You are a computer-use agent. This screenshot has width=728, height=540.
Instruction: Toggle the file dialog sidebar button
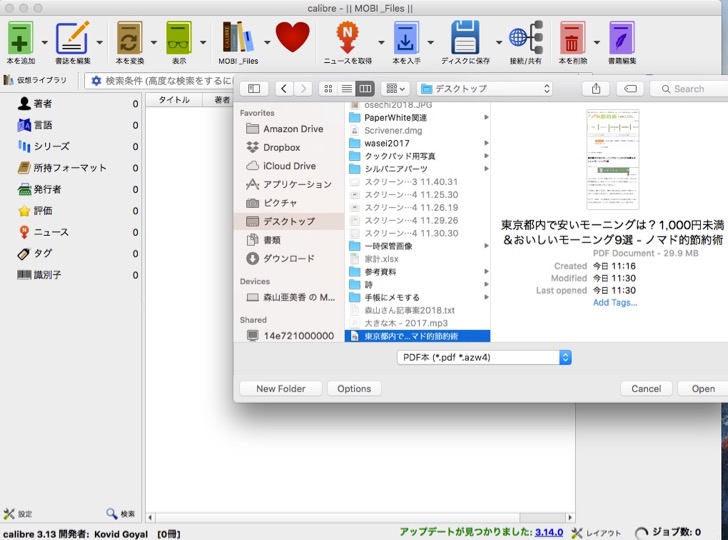click(254, 89)
